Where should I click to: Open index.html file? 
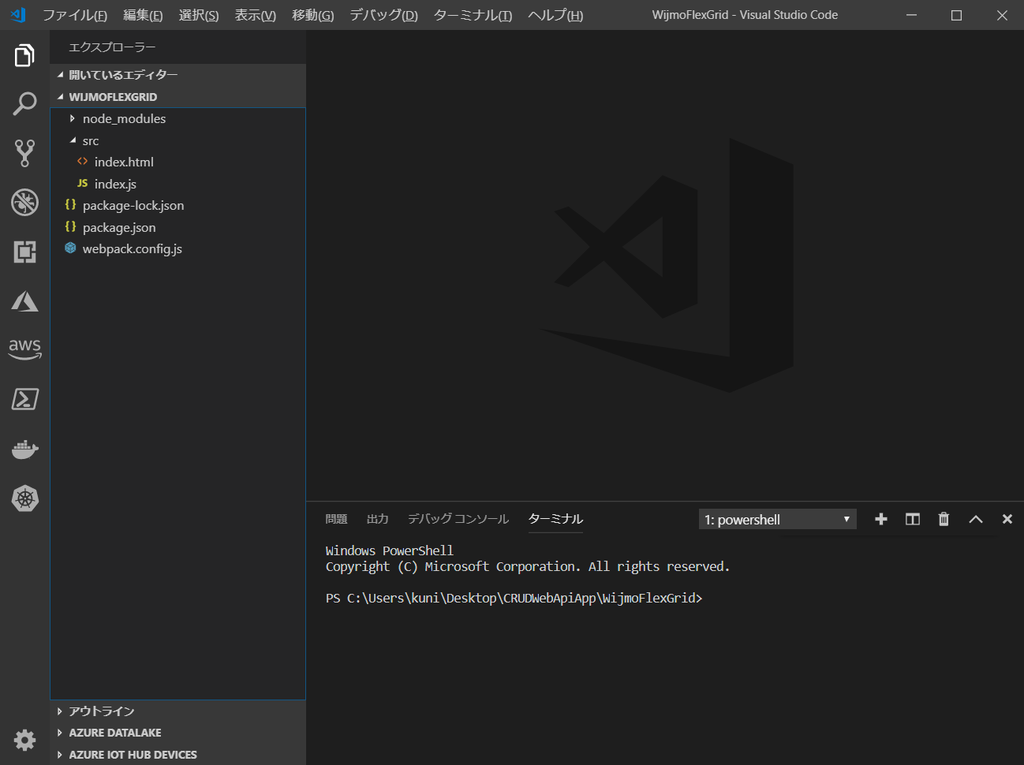[178, 162]
